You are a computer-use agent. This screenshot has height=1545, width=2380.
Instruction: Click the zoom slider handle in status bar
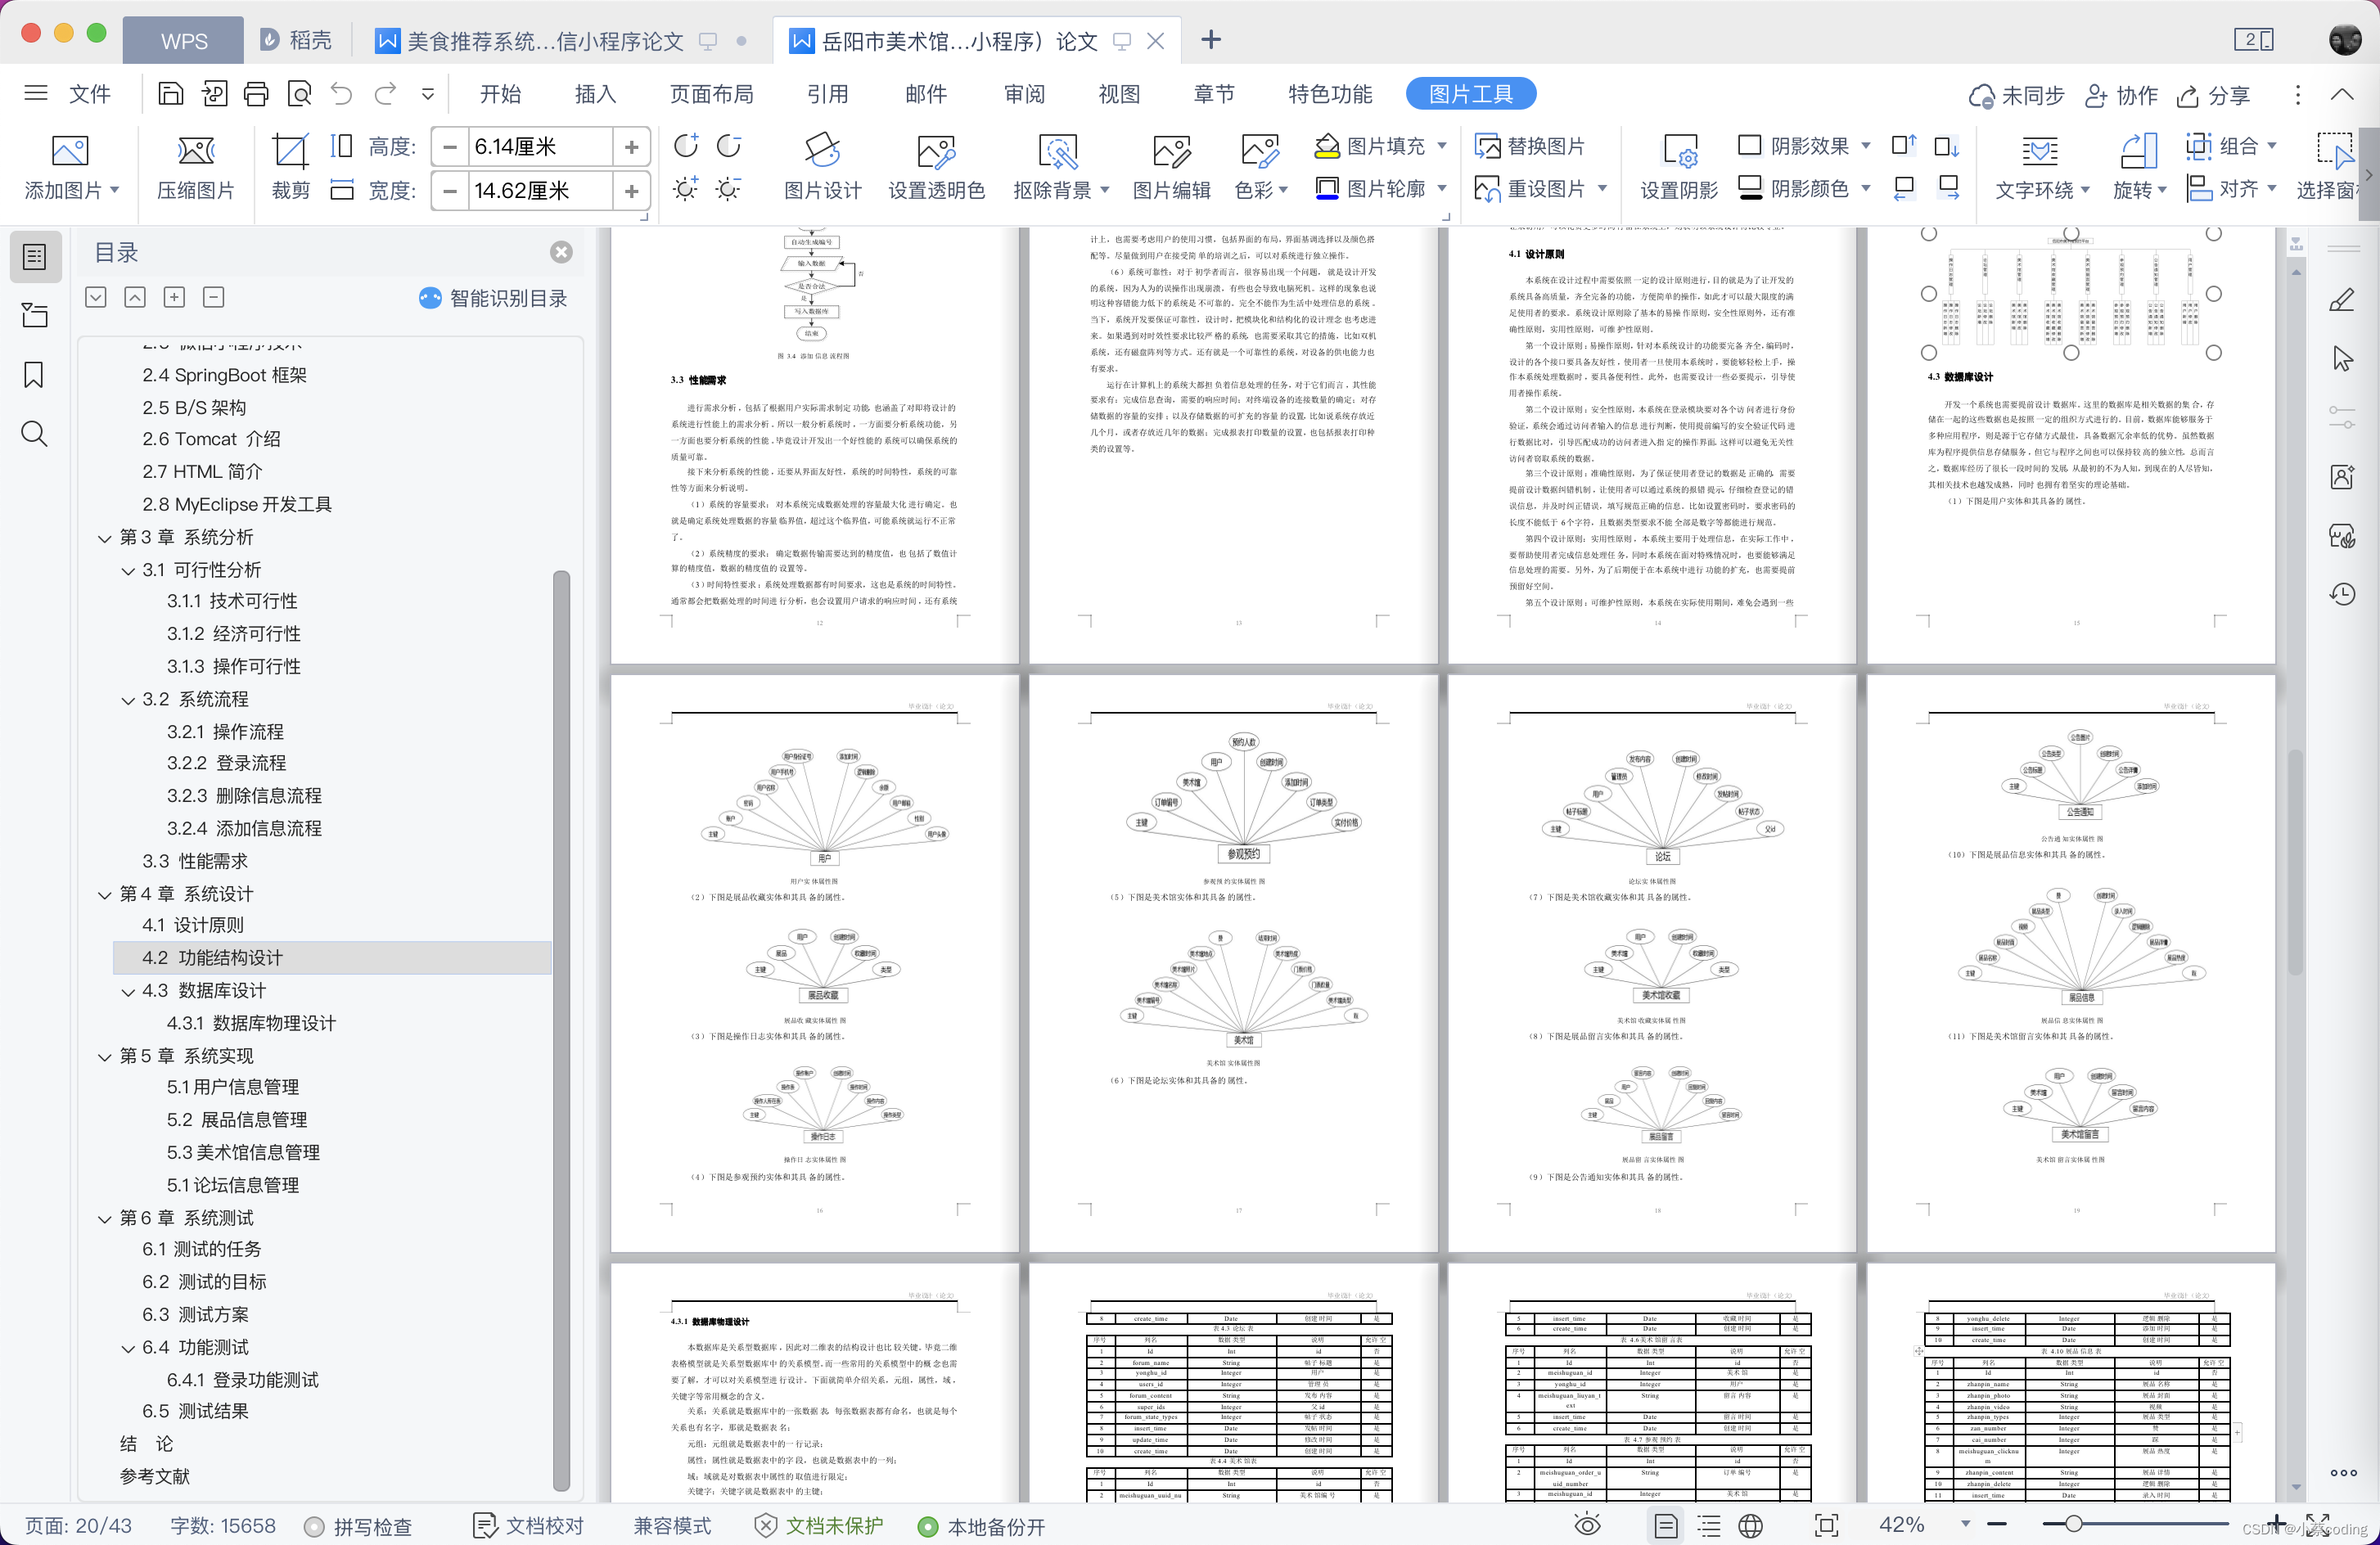click(2074, 1524)
